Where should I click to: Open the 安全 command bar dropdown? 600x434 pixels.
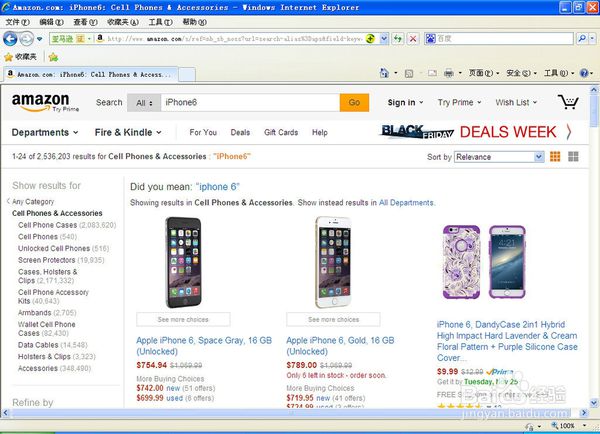[521, 73]
